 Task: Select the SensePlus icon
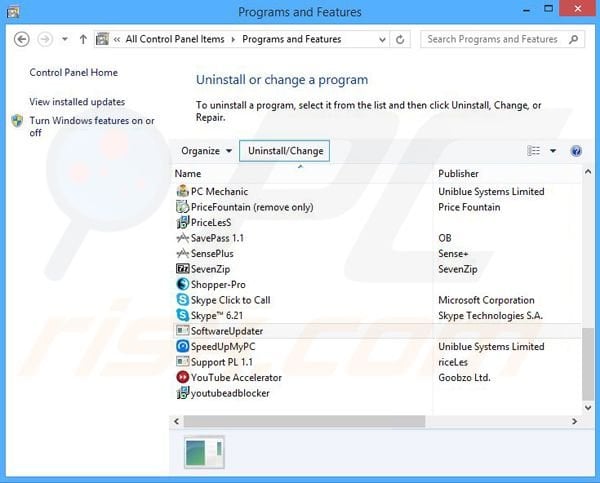[183, 253]
